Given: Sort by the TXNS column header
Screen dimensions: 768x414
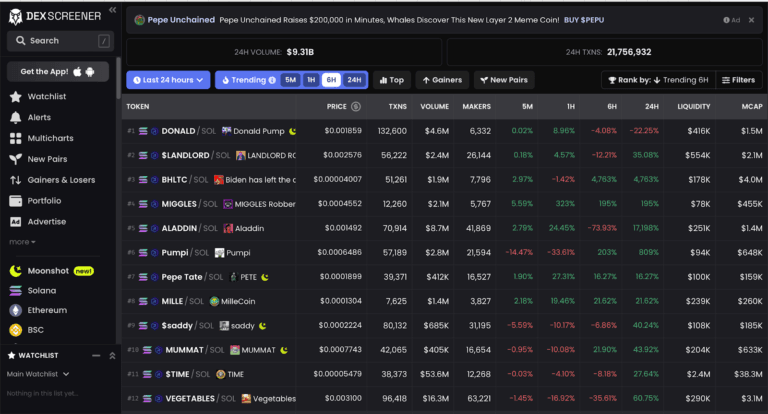Looking at the screenshot, I should coord(397,106).
